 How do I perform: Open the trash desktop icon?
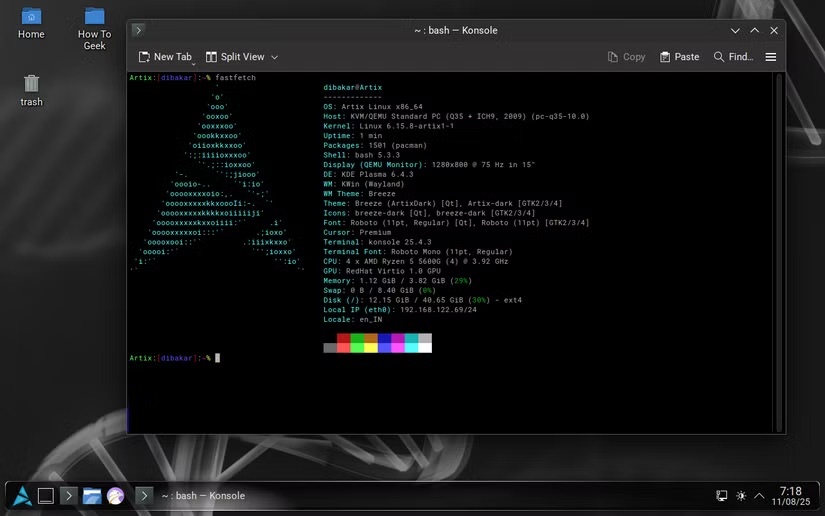click(32, 90)
